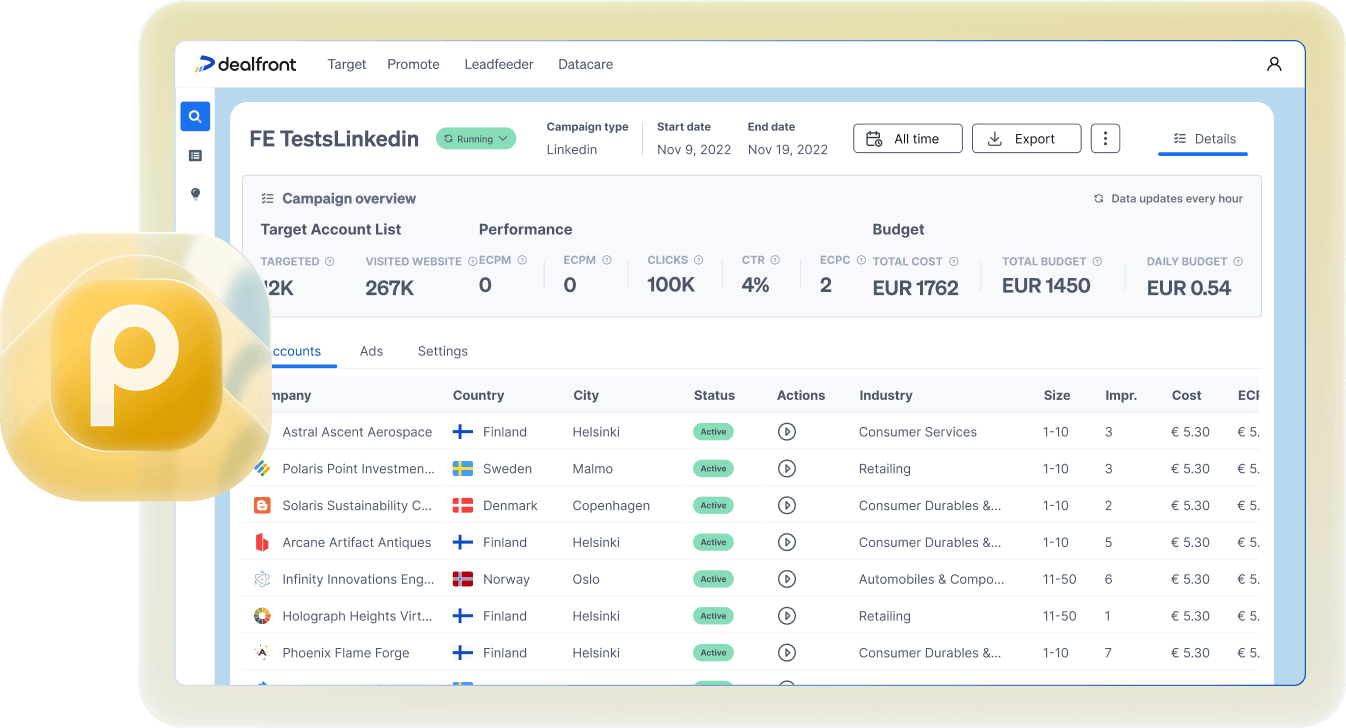This screenshot has width=1346, height=728.
Task: Sort by Cost column header
Action: click(1187, 395)
